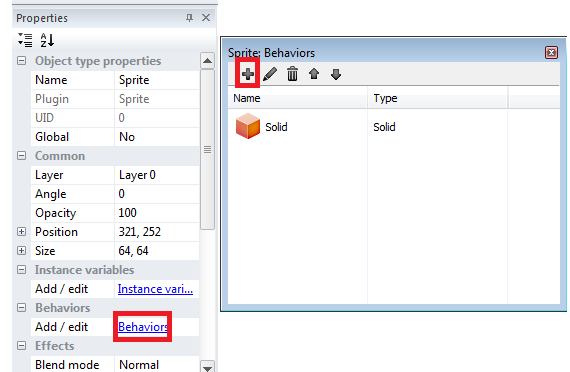
Task: Move behavior up with up arrow
Action: click(314, 74)
